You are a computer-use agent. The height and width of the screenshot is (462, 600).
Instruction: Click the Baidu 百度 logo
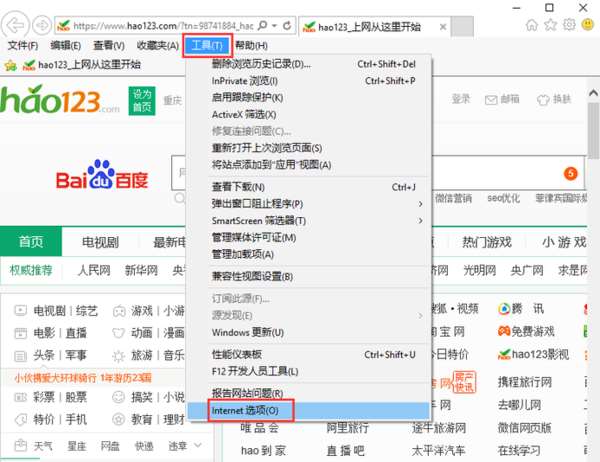(x=102, y=175)
